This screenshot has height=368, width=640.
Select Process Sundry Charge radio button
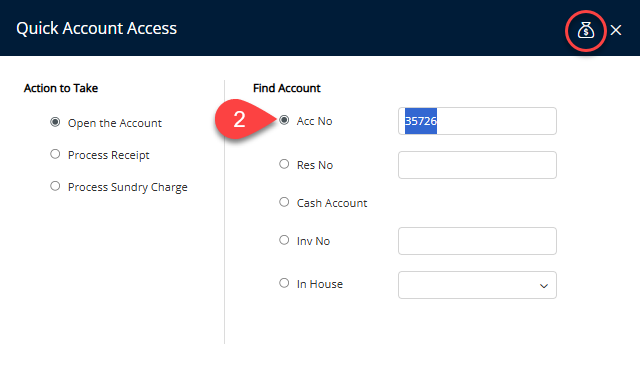pyautogui.click(x=55, y=186)
